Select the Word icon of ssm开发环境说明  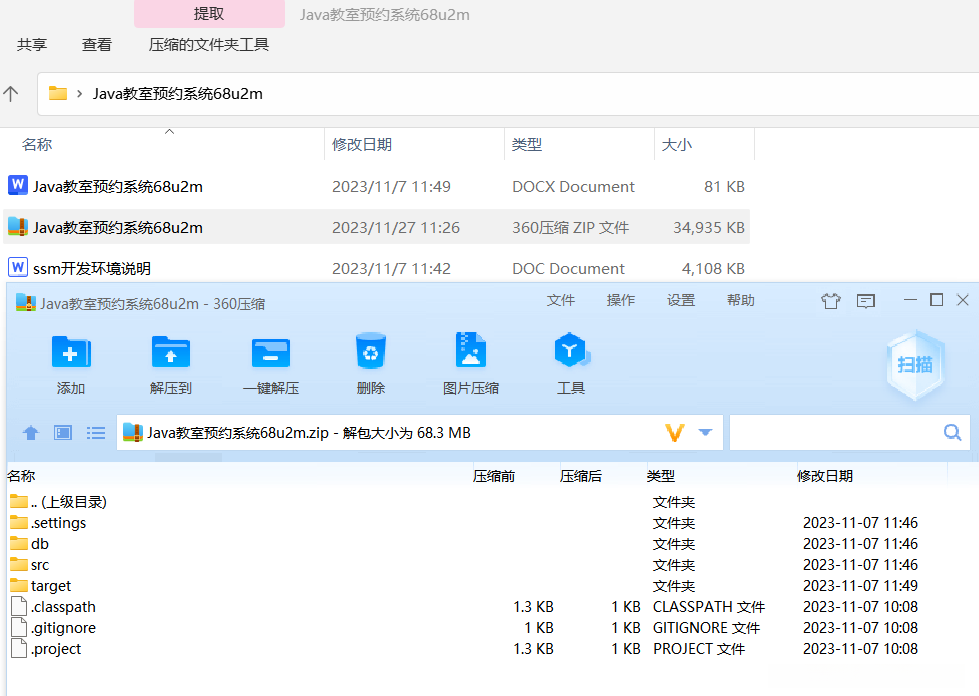[17, 267]
